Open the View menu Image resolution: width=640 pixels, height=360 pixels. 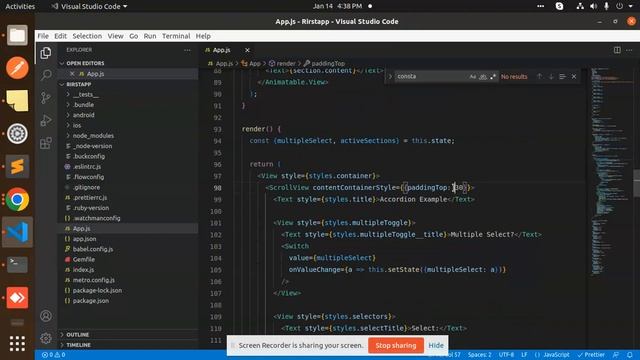point(116,36)
